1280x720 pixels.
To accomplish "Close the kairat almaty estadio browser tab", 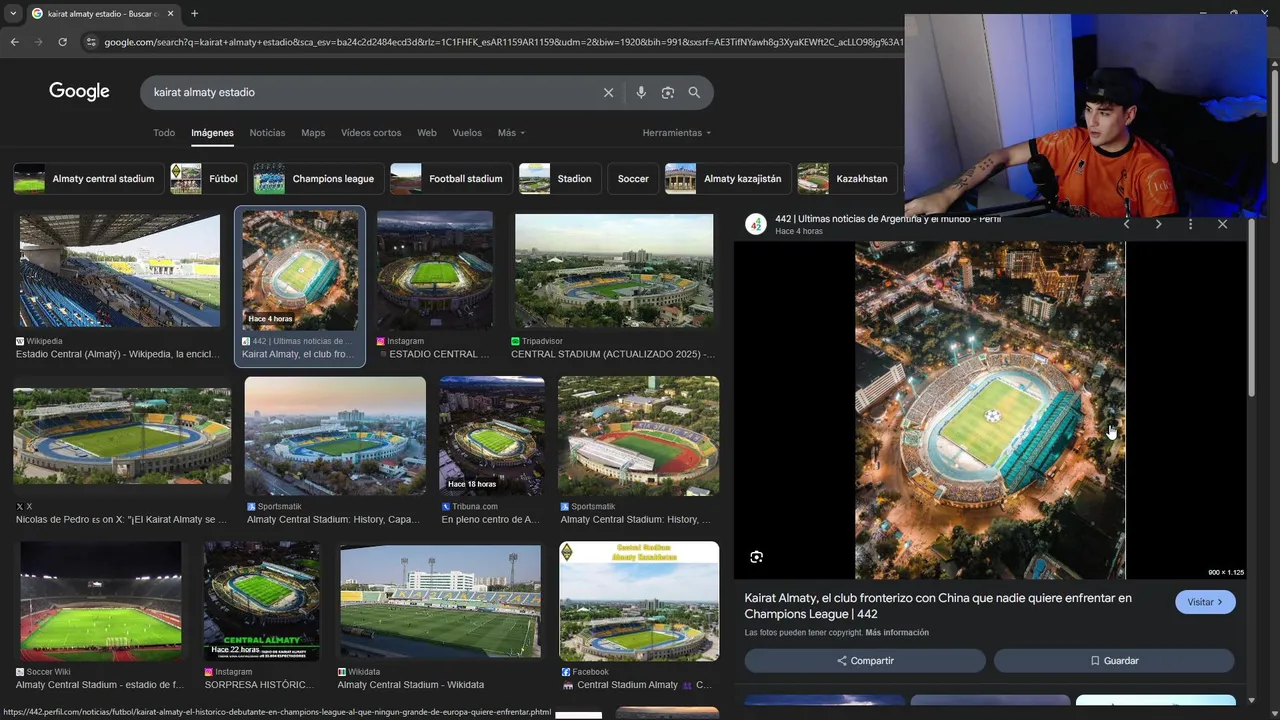I will [170, 13].
